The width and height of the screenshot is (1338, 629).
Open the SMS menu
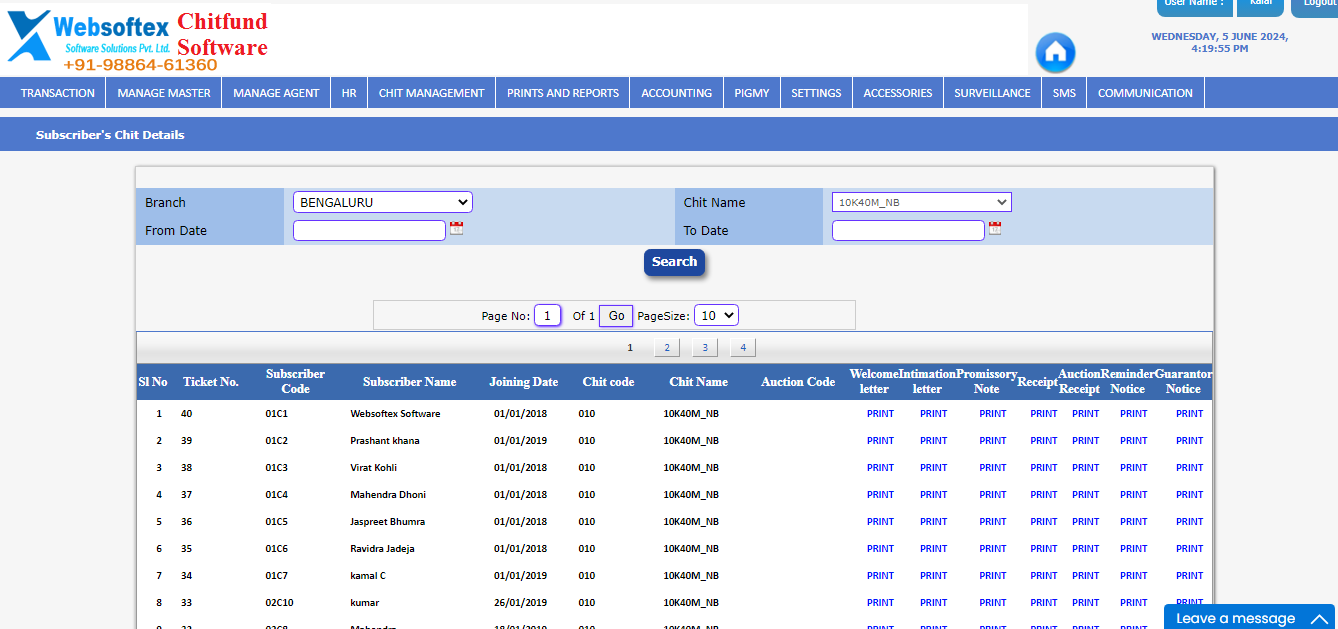pyautogui.click(x=1063, y=92)
